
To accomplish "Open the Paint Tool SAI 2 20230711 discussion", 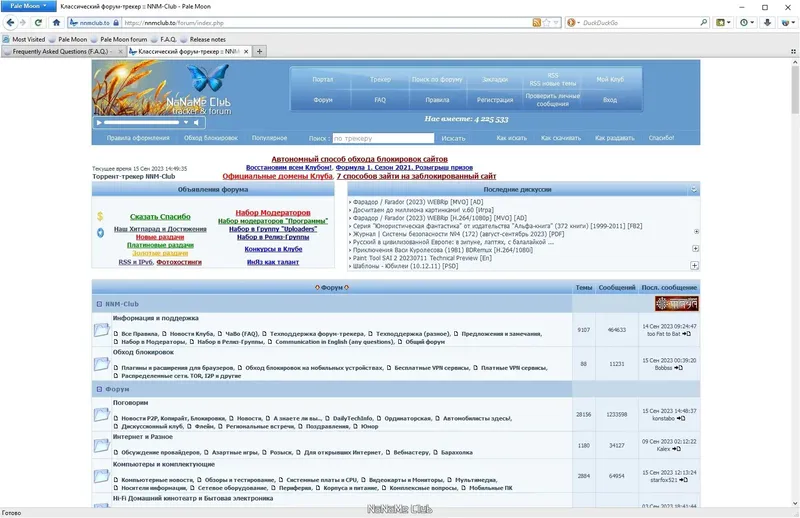I will pos(422,258).
